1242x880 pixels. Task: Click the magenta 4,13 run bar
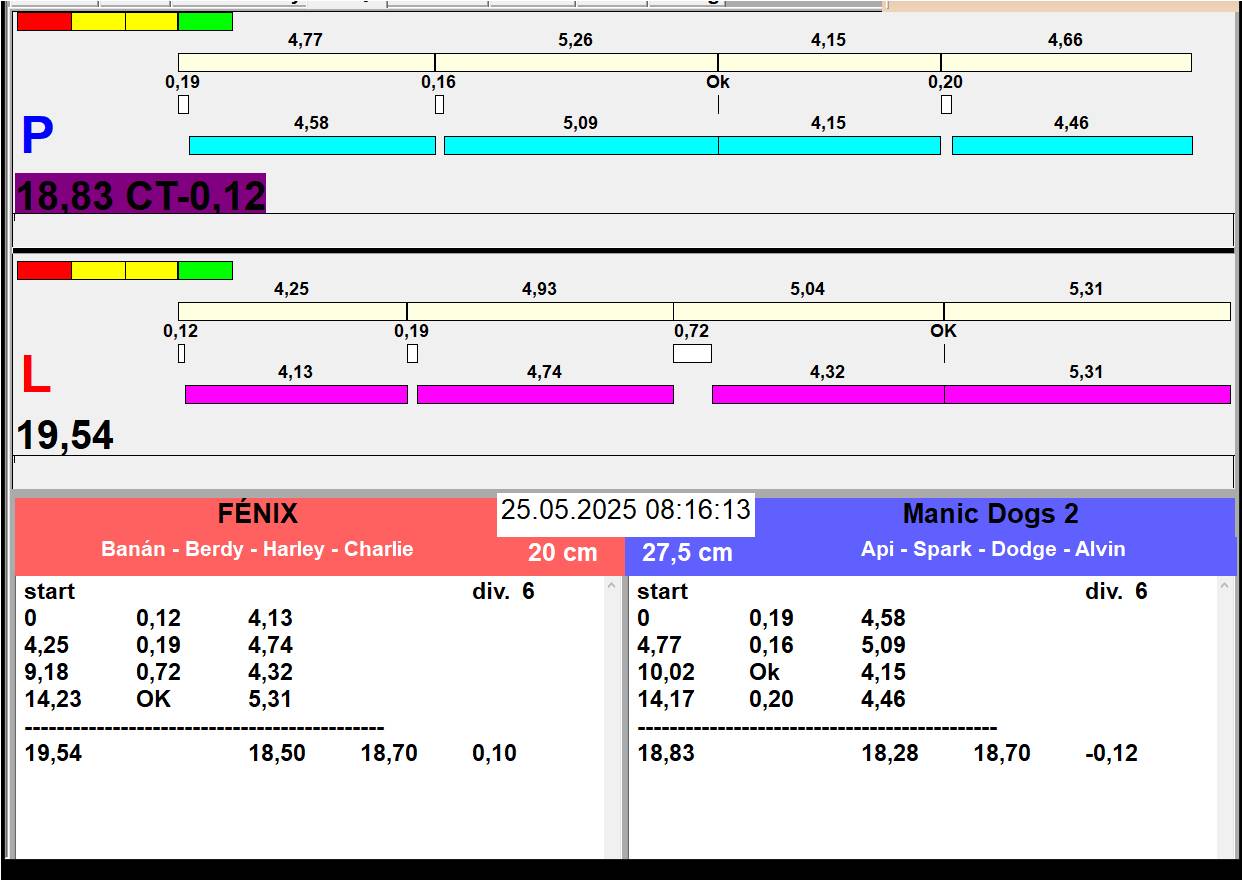(296, 394)
